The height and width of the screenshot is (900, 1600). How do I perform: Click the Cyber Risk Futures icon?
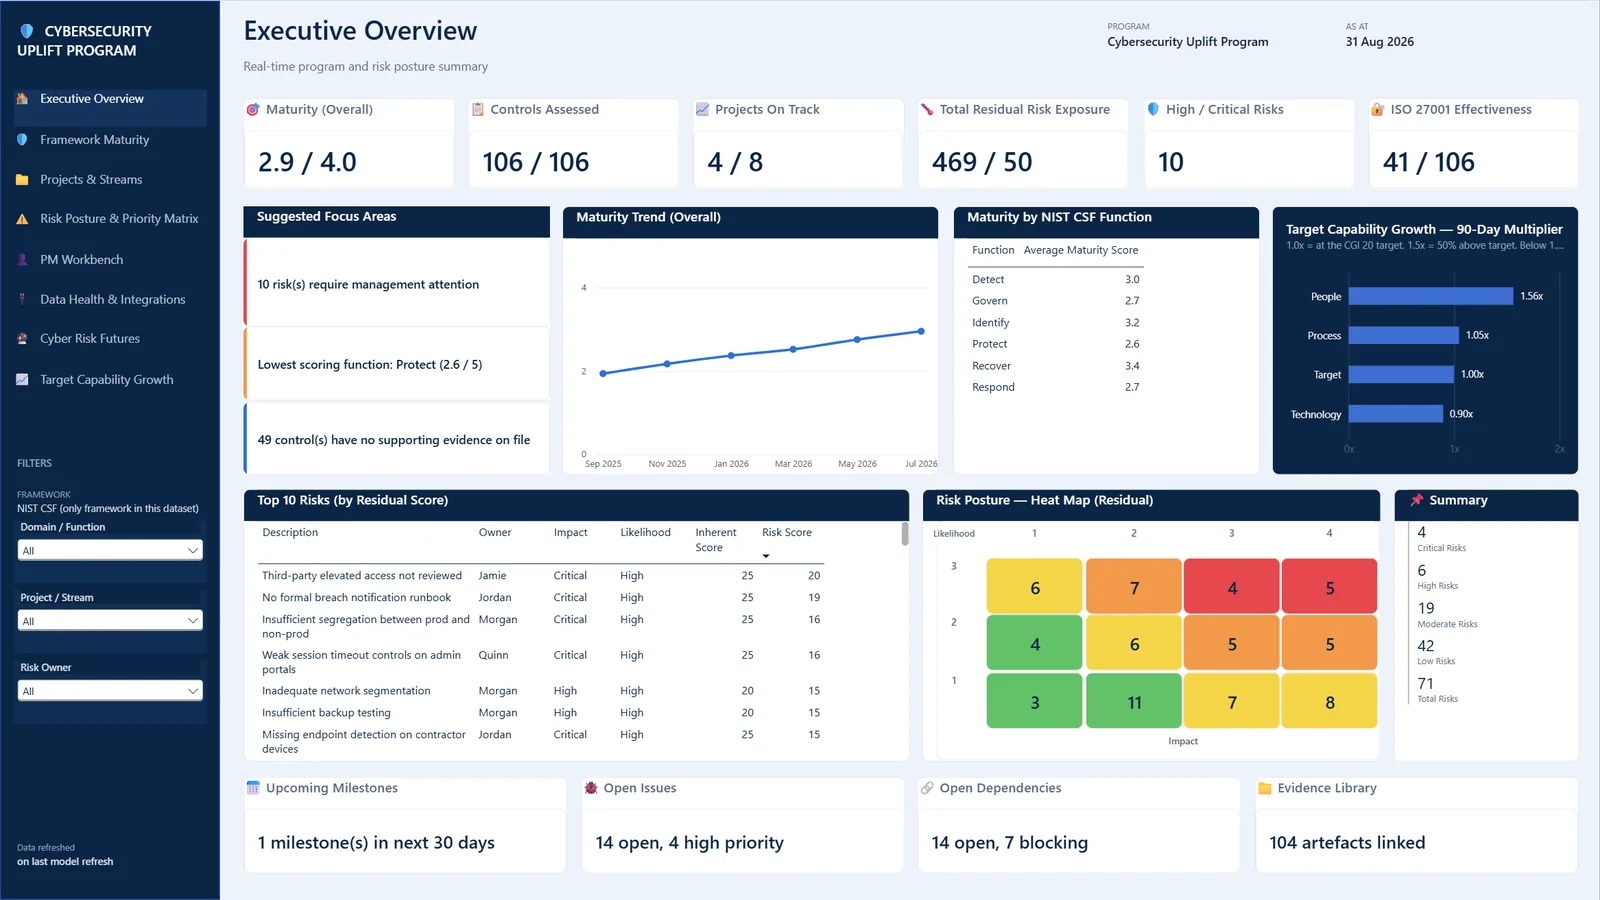[22, 339]
